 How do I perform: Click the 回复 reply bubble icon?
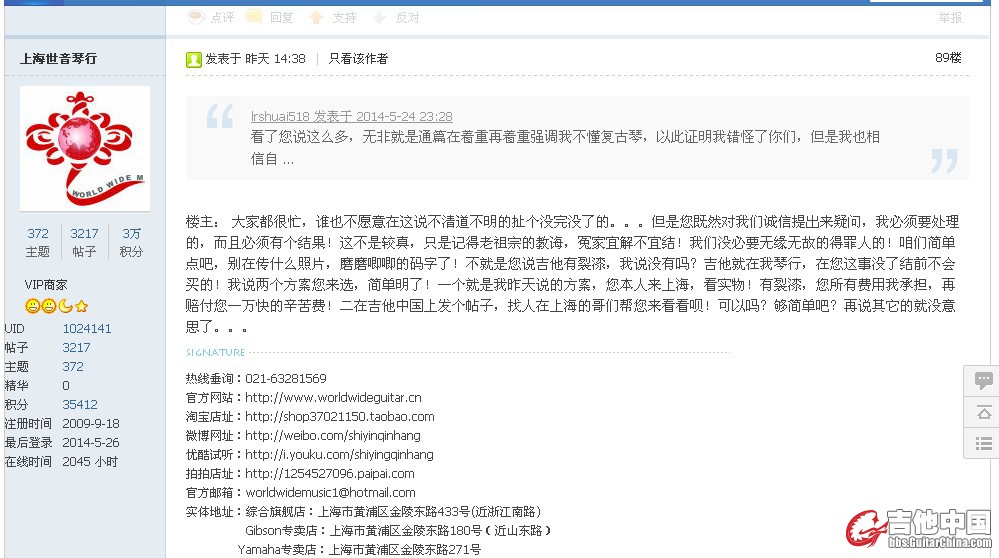[x=255, y=17]
